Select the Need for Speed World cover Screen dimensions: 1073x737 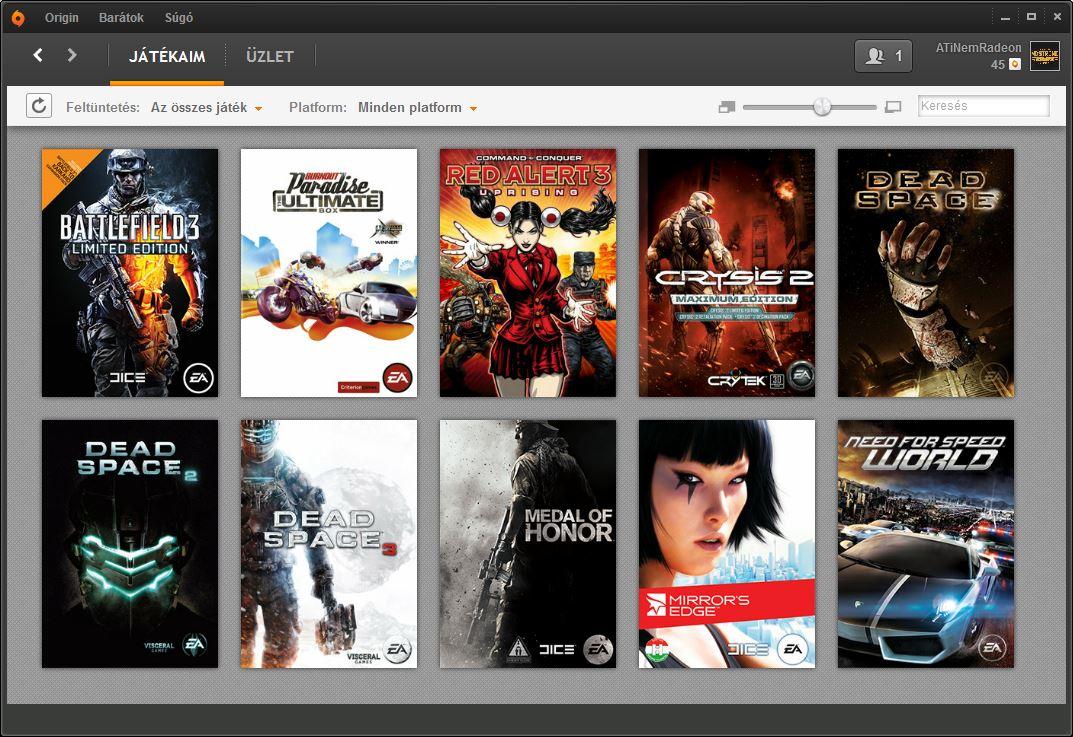[926, 544]
